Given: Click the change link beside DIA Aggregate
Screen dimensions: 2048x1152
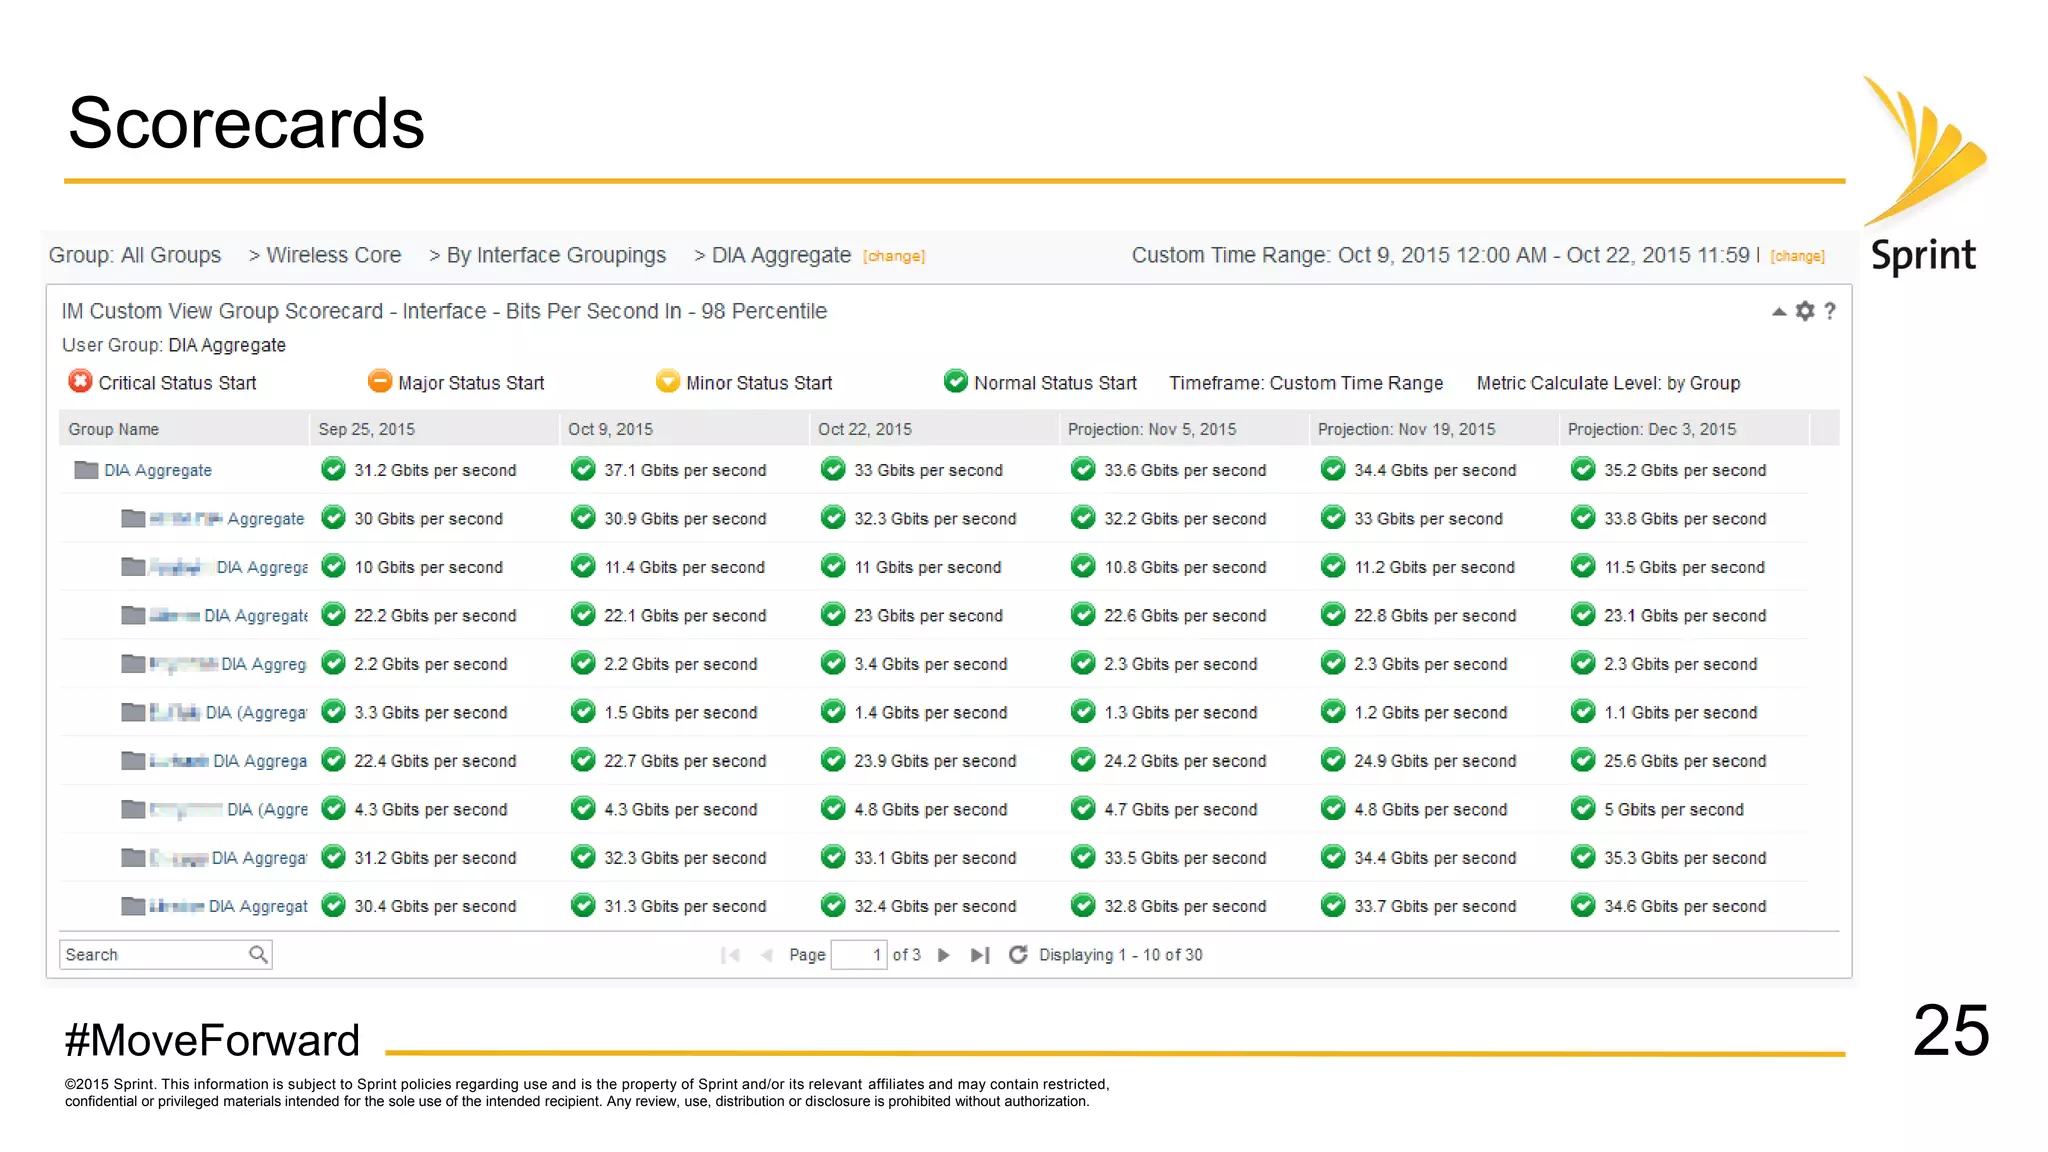Looking at the screenshot, I should [894, 257].
